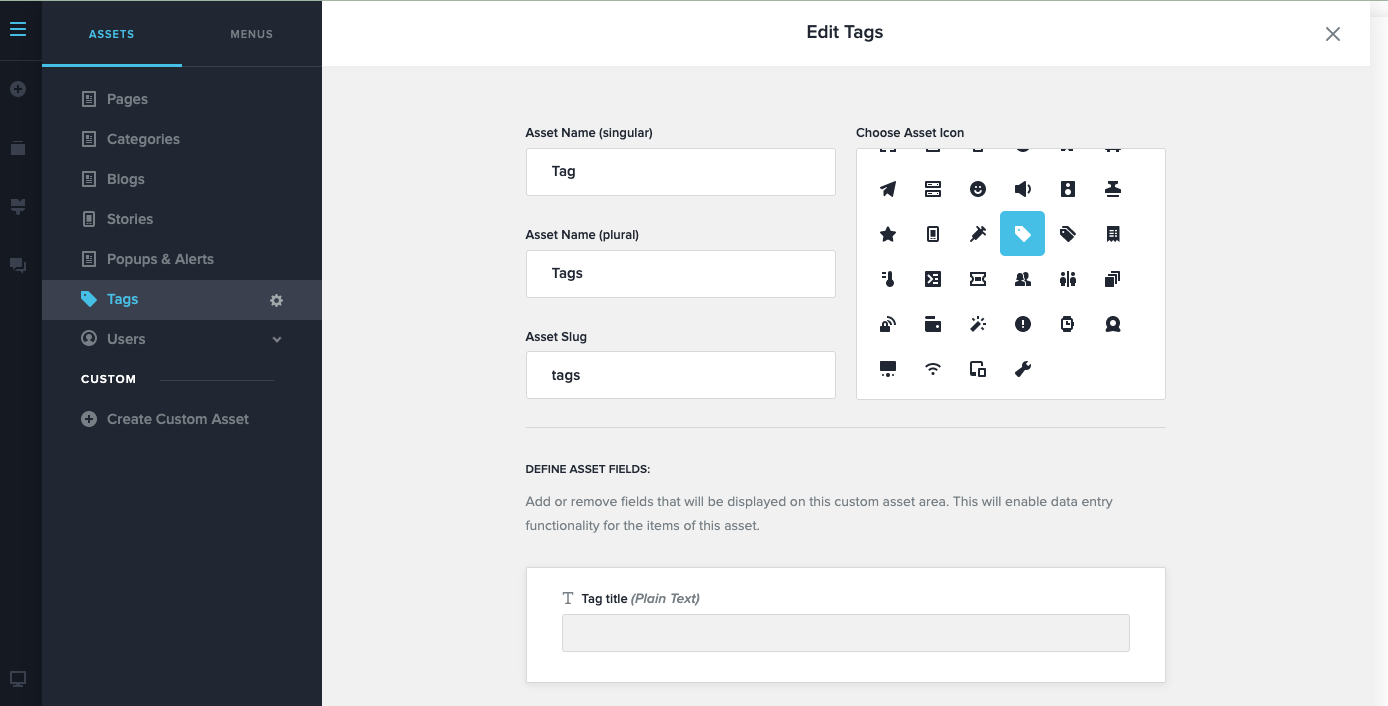Click Create Custom Asset
The image size is (1388, 706).
click(165, 419)
